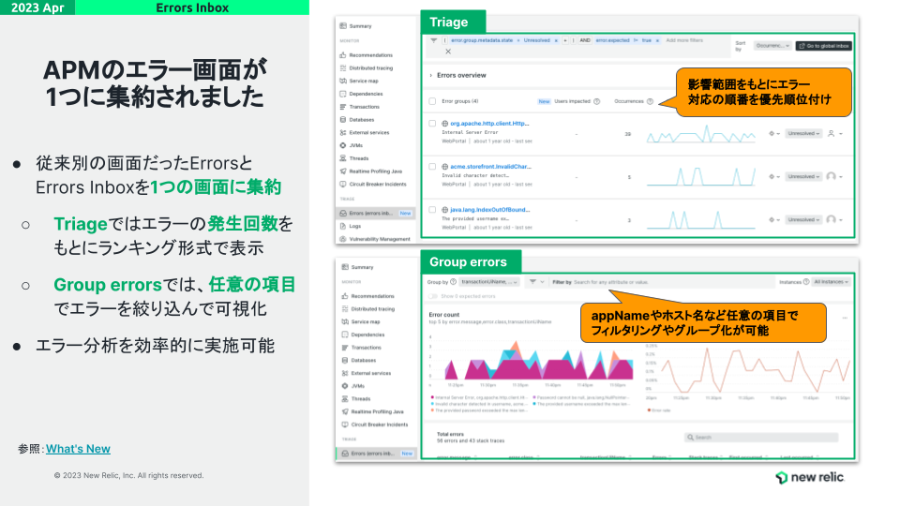Viewport: 900px width, 506px height.
Task: Click the Internal Server Error legend color dot
Action: 432,397
